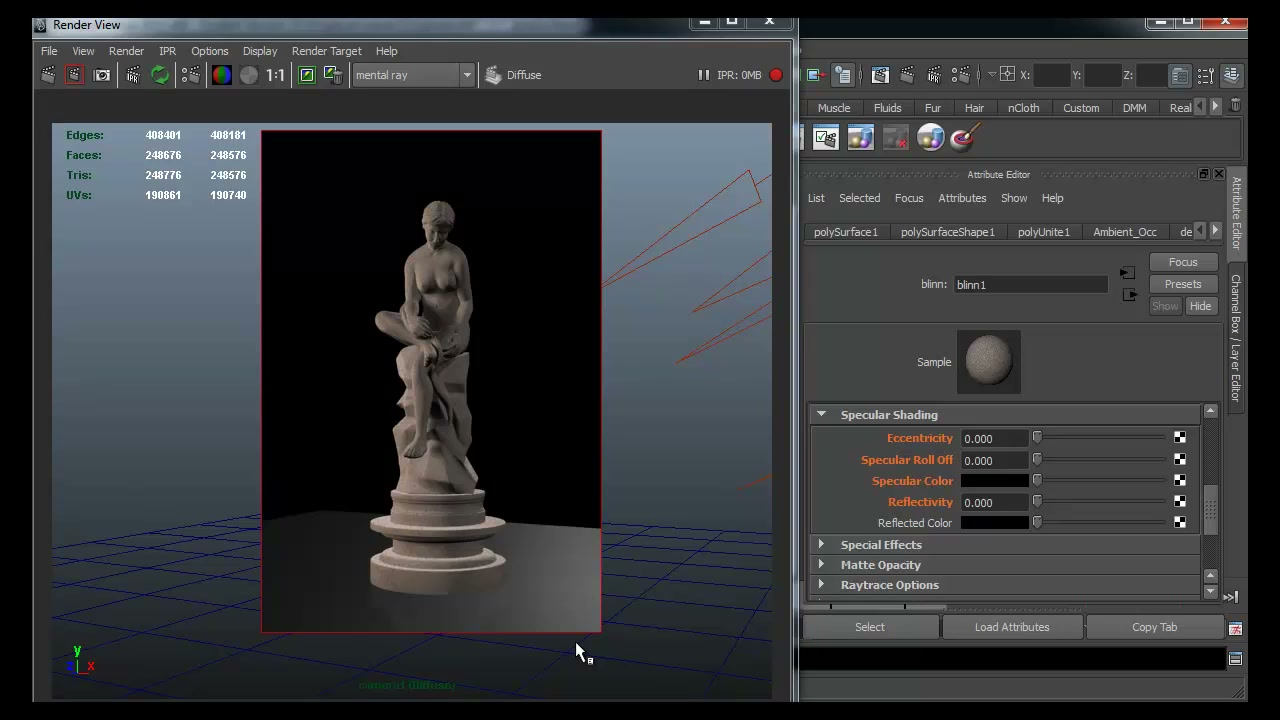Click the Remove Image trash icon

(333, 75)
